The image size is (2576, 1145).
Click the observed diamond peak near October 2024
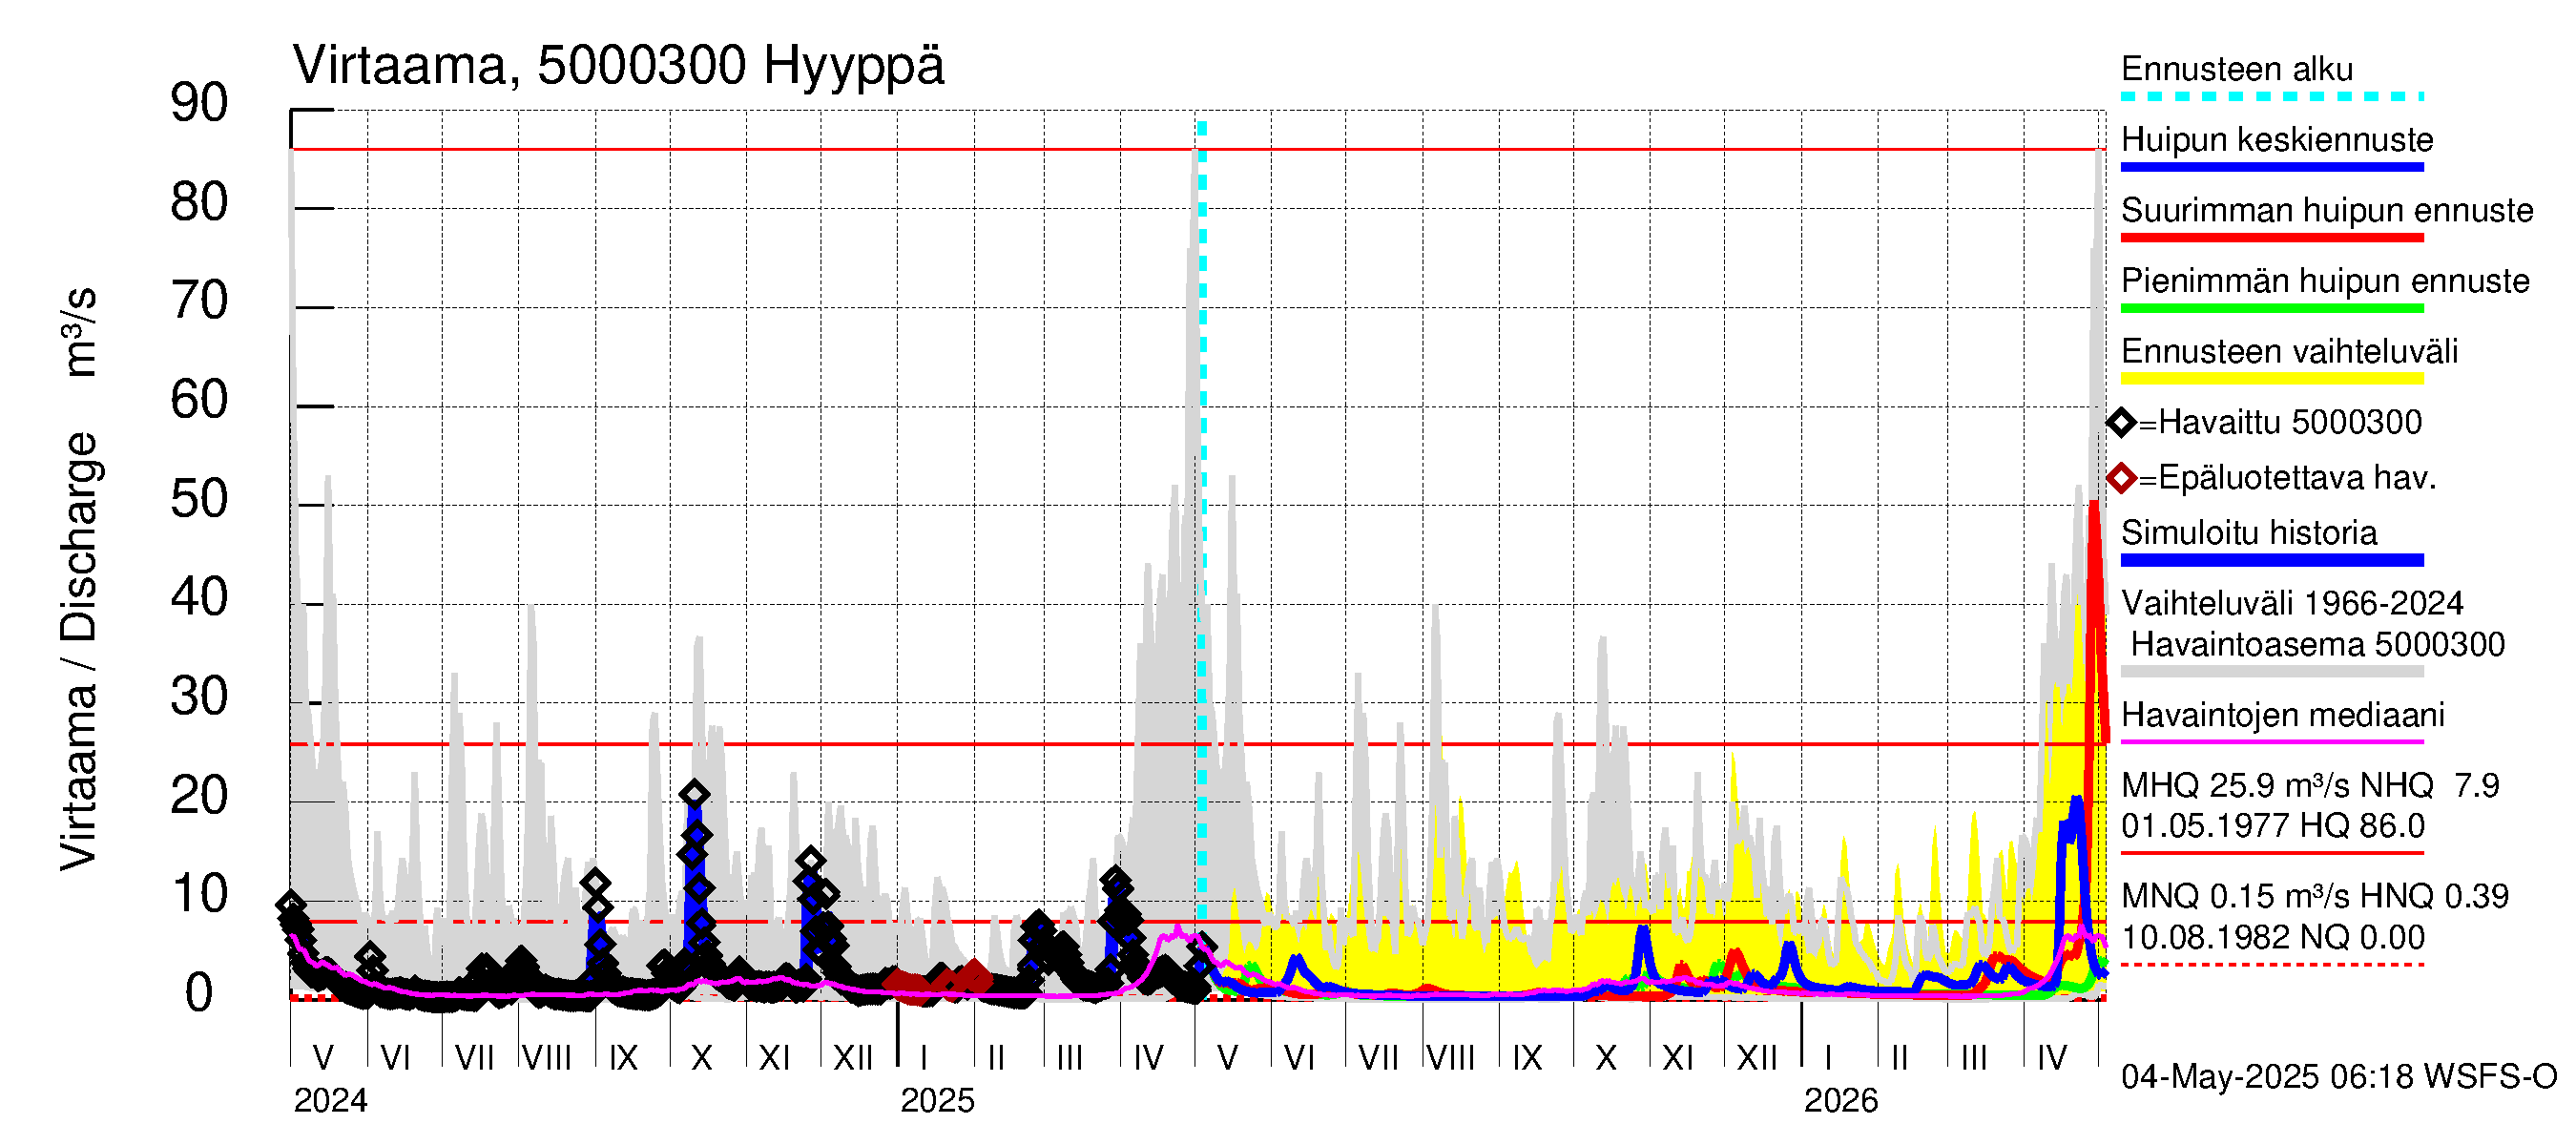(x=695, y=794)
